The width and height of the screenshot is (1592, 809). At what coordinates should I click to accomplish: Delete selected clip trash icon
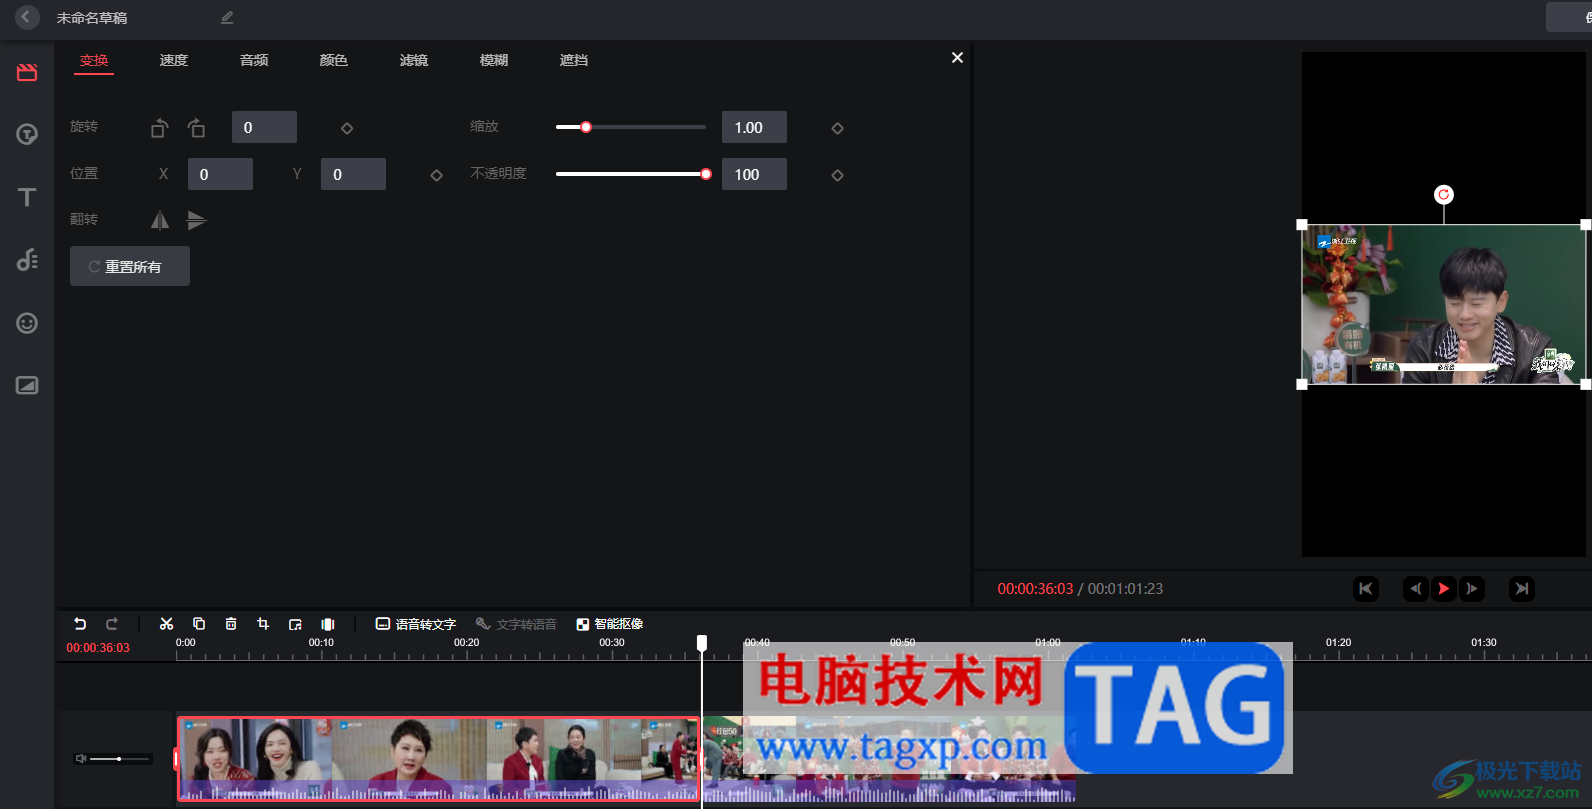[x=231, y=624]
